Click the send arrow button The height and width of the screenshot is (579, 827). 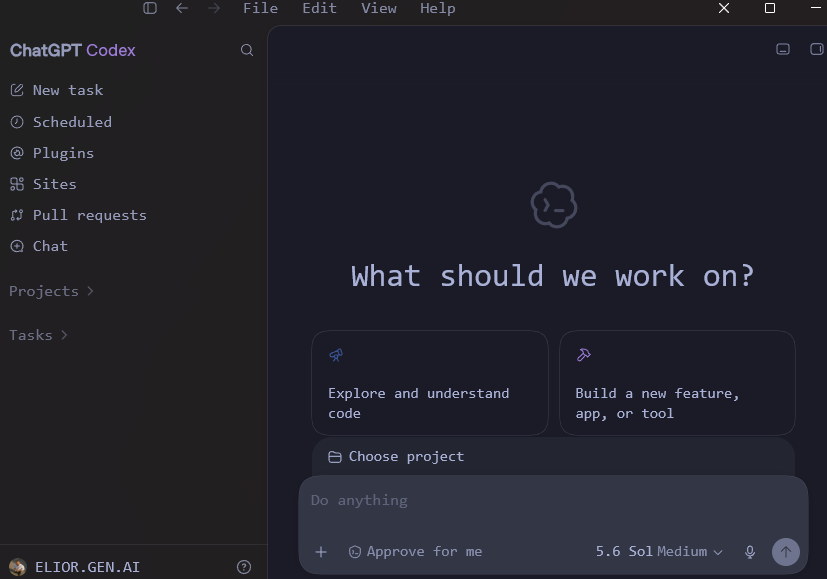786,552
